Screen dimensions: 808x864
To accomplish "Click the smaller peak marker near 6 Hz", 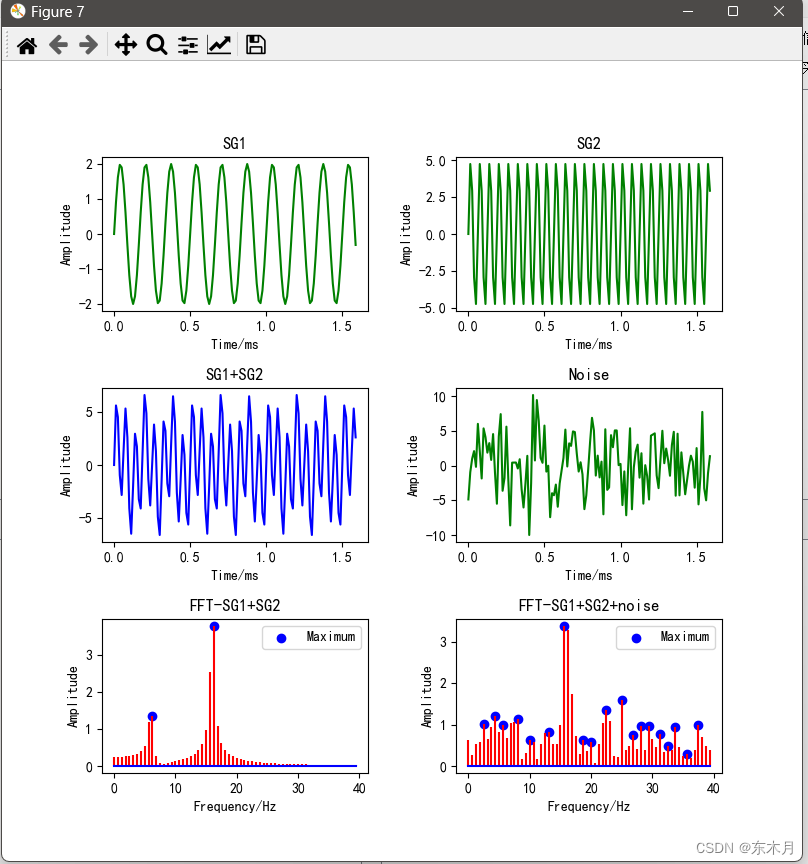I will pyautogui.click(x=153, y=716).
